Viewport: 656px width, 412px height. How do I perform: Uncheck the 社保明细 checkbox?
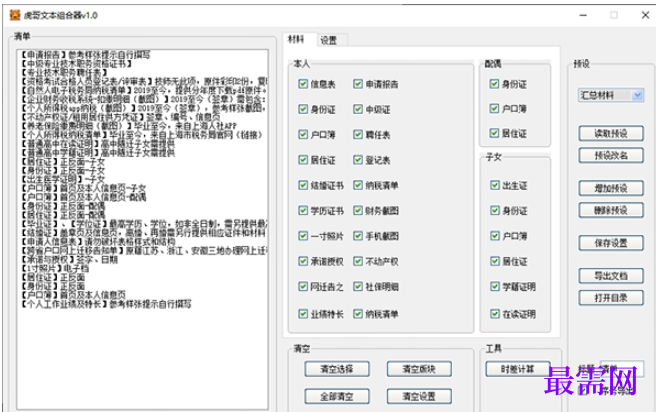click(x=358, y=287)
